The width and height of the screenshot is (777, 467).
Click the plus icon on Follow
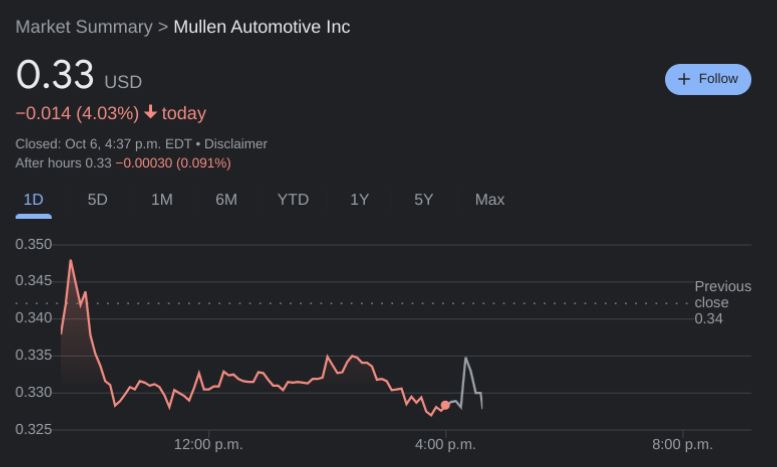tap(684, 79)
